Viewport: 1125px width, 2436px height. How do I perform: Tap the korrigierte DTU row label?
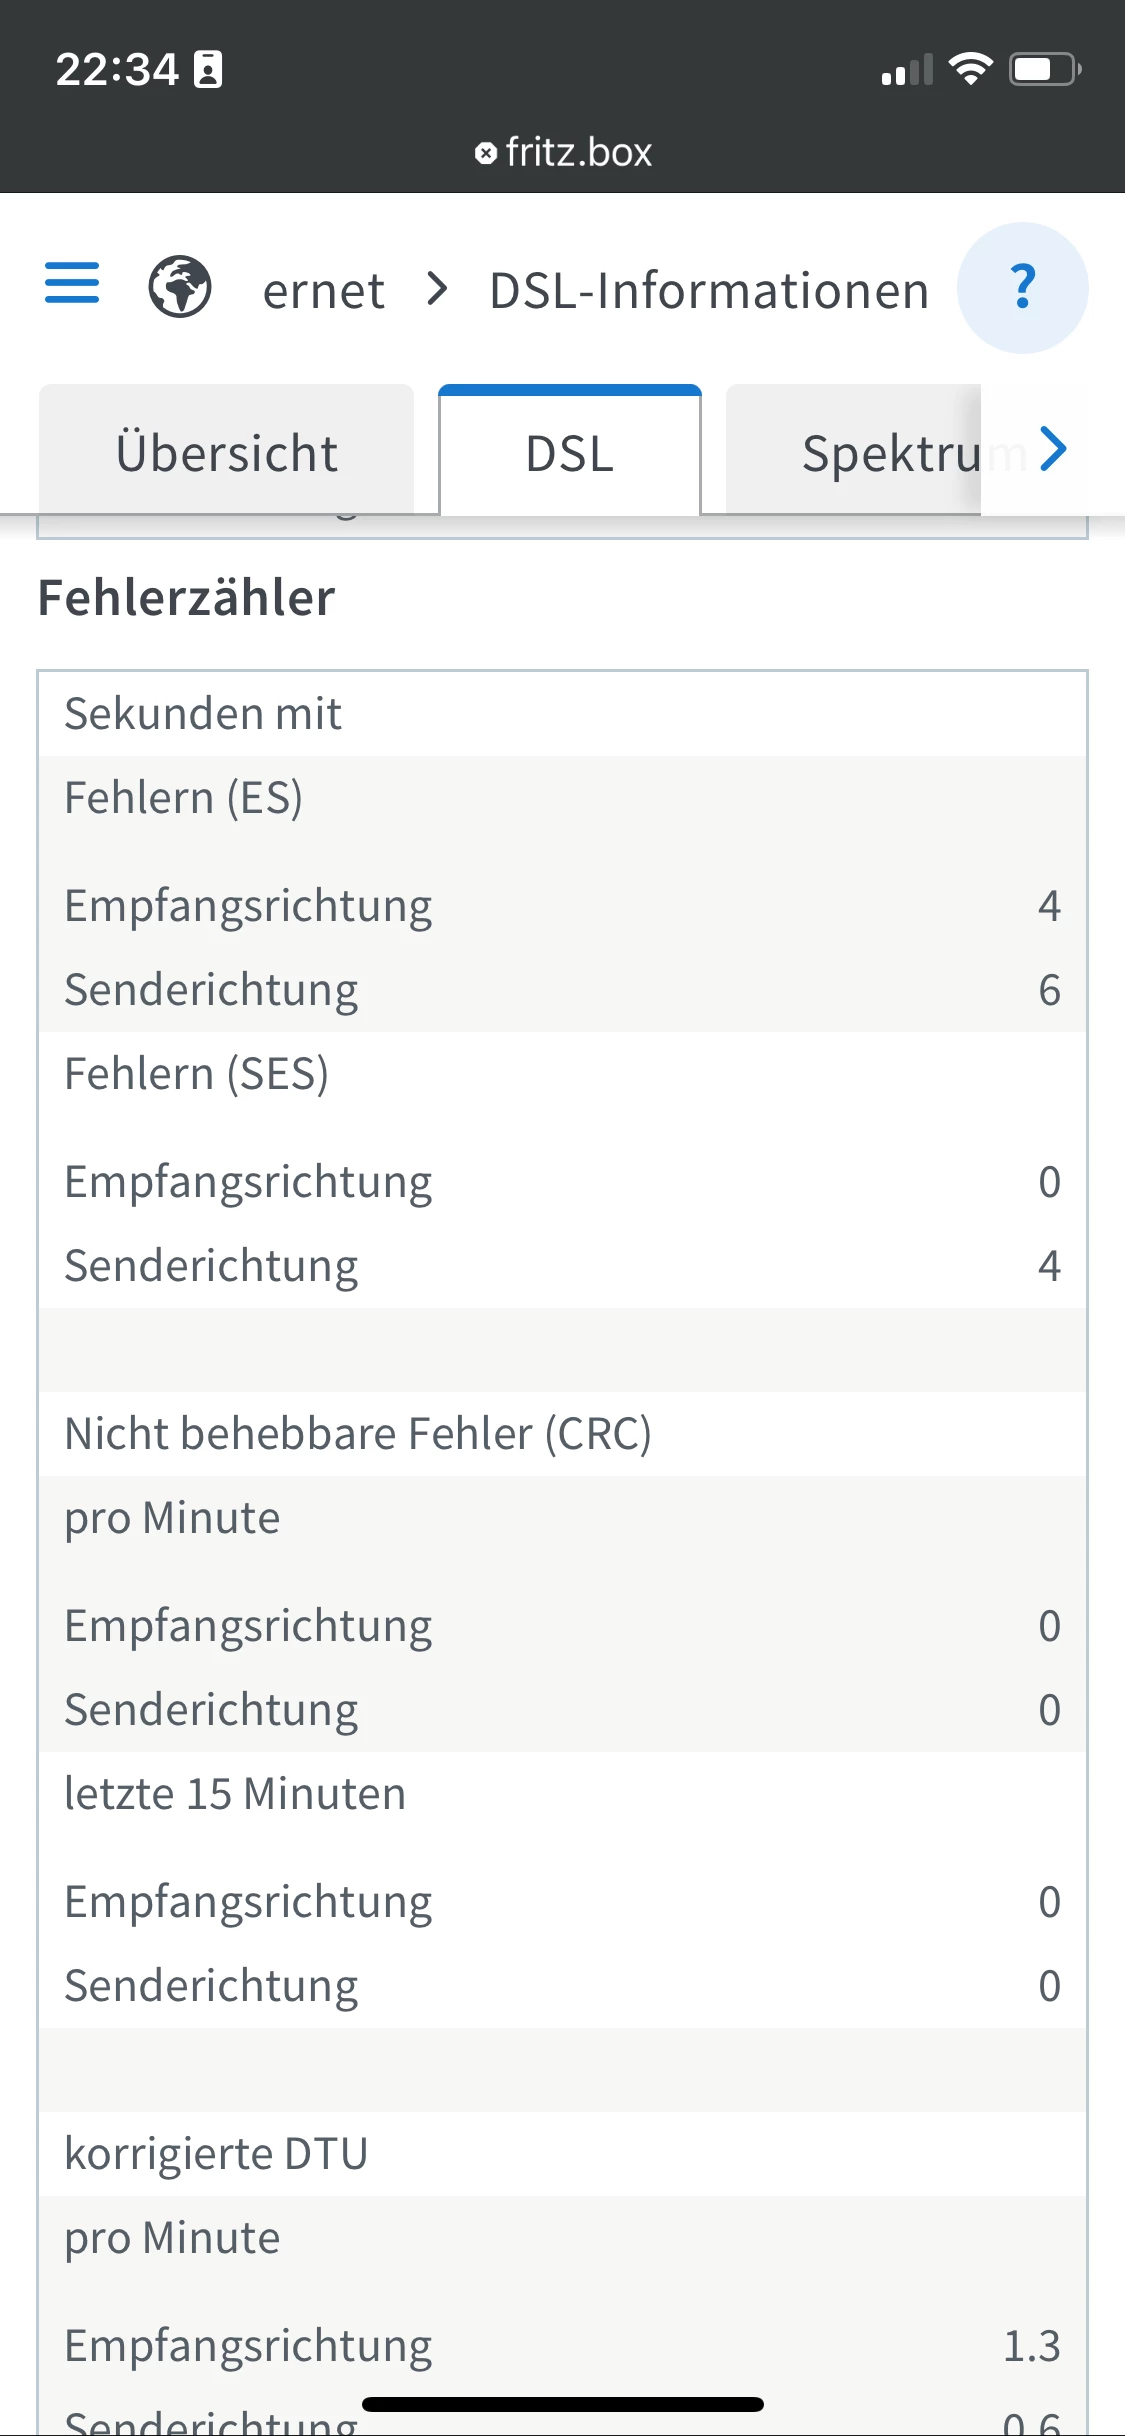[216, 2153]
